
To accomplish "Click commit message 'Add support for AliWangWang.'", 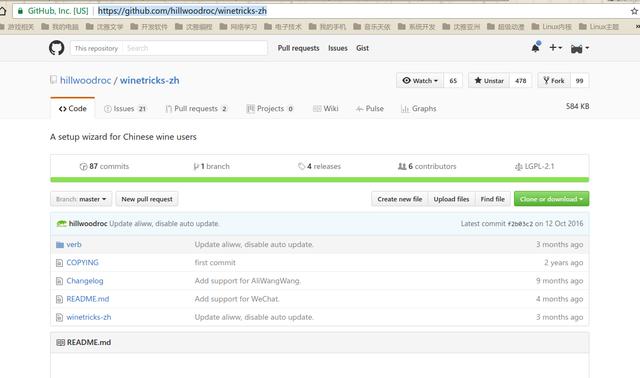I will point(248,281).
